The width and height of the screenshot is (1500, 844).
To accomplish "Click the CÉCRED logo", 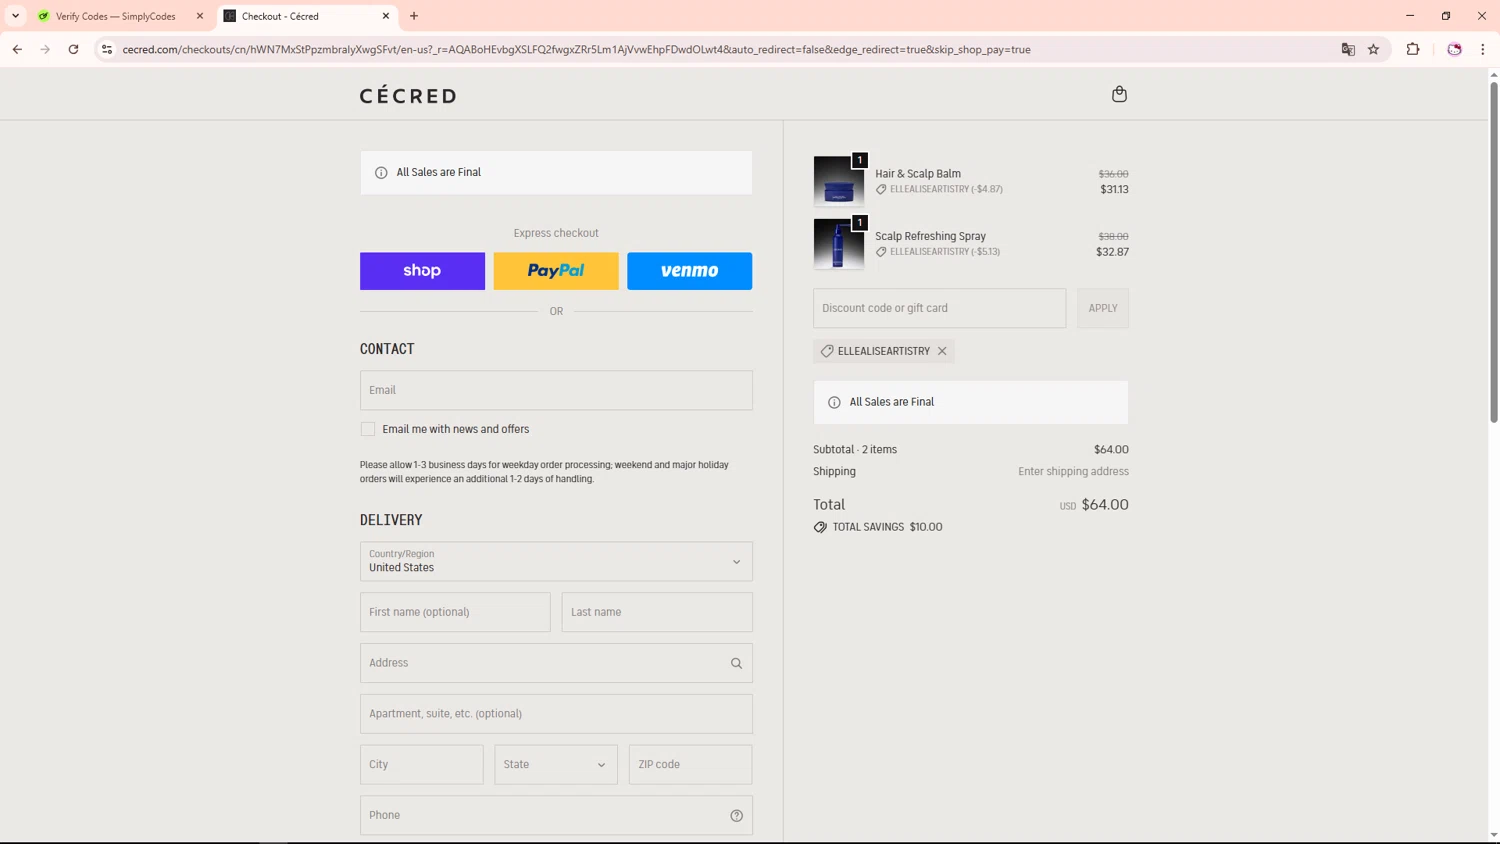I will click(x=408, y=96).
